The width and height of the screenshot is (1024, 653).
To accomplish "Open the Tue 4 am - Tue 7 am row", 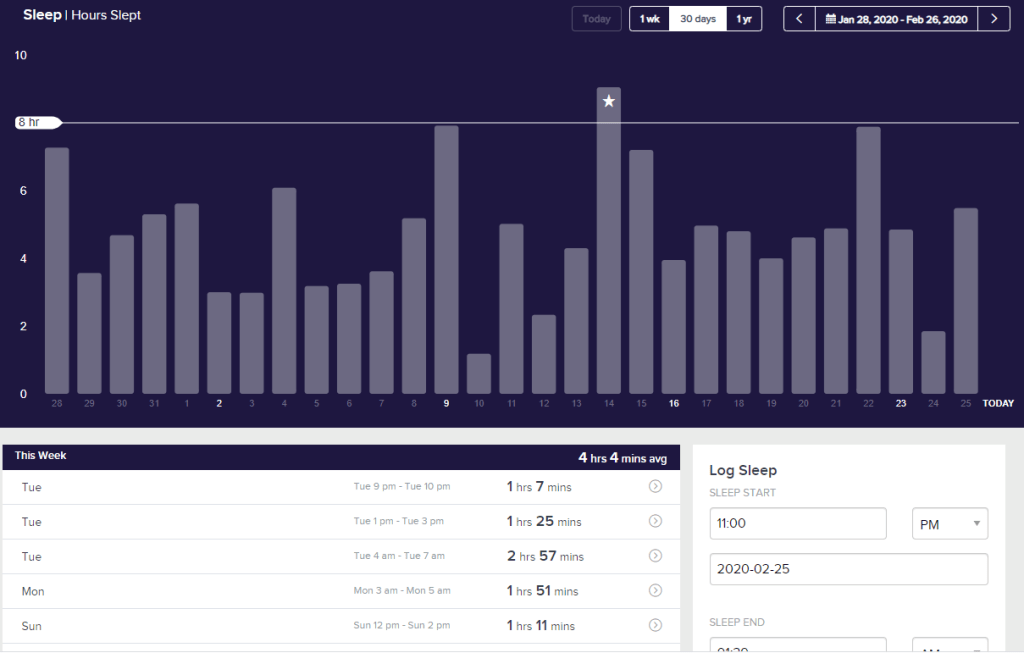I will 340,556.
